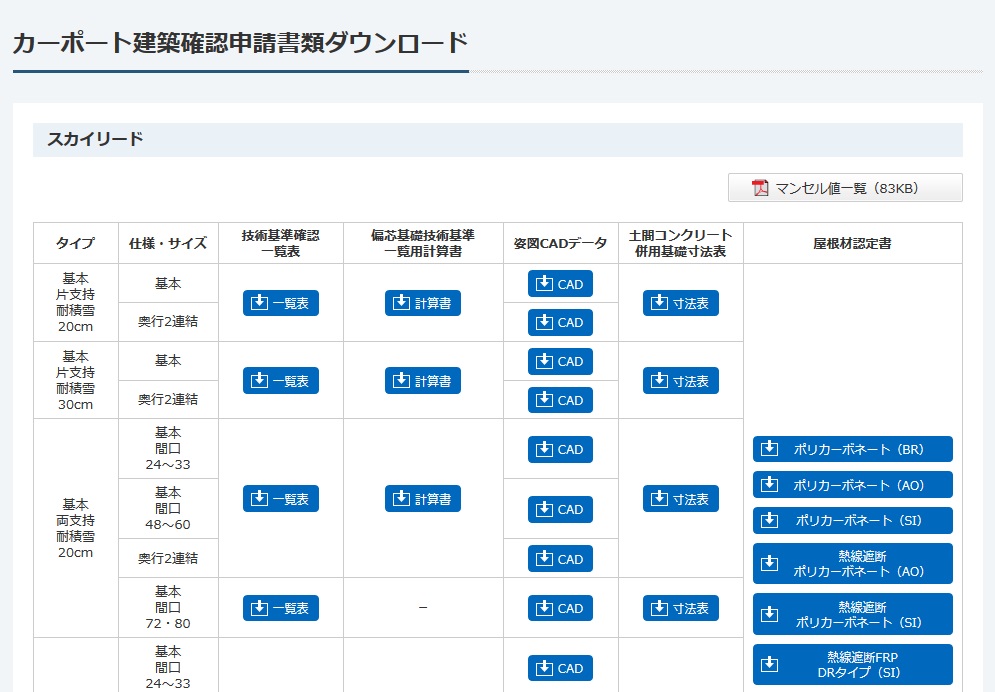The image size is (995, 692).
Task: Download CAD for 両支持 20cm 間口24～33
Action: click(560, 449)
